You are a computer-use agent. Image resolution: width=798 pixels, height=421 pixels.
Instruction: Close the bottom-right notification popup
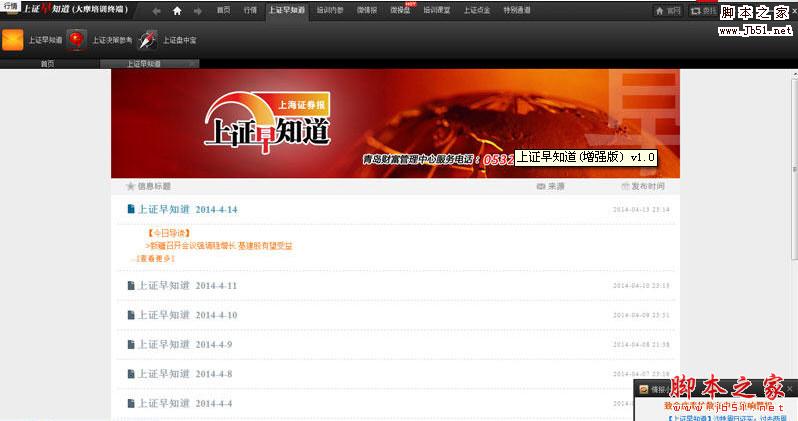pos(789,388)
